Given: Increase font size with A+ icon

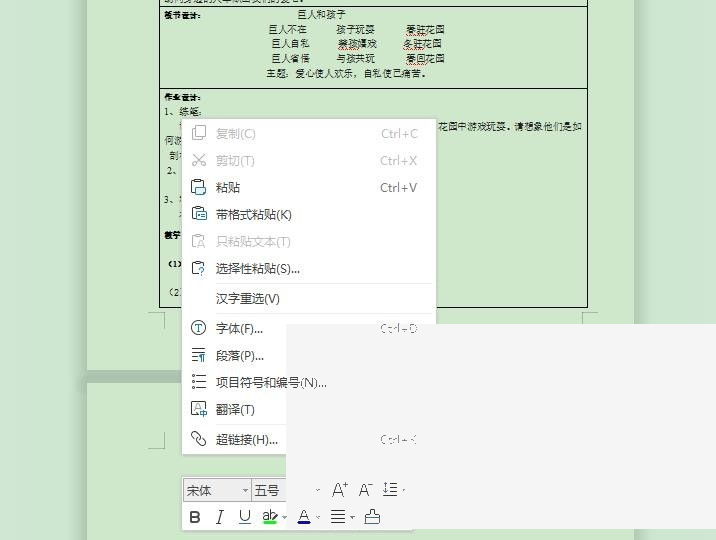Looking at the screenshot, I should tap(340, 490).
